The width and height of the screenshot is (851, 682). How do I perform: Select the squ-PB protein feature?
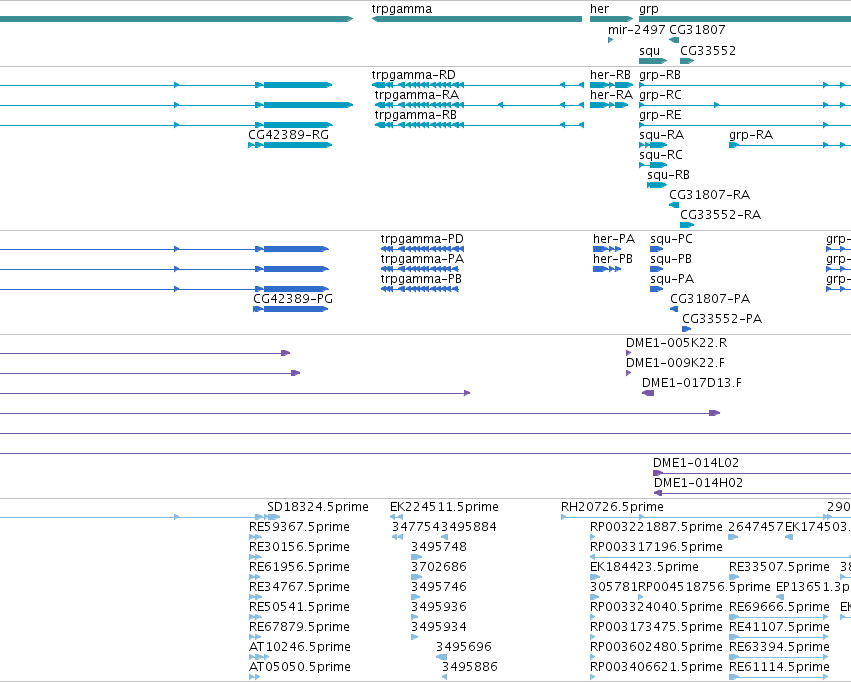pyautogui.click(x=656, y=269)
